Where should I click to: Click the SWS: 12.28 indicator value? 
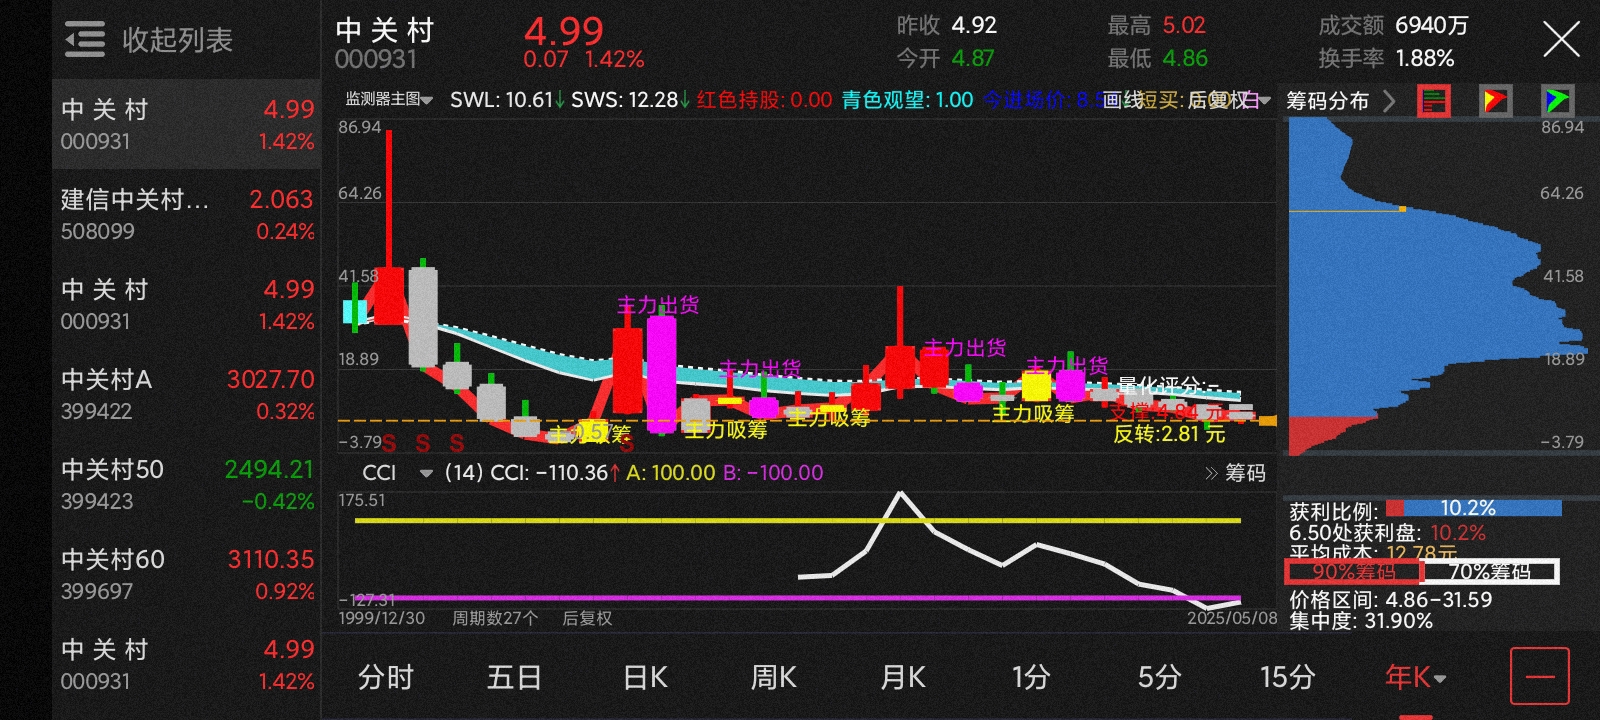click(x=630, y=100)
